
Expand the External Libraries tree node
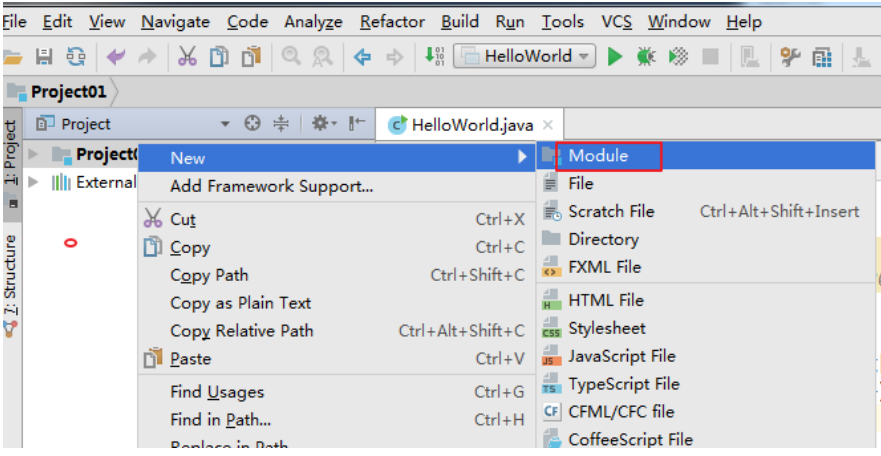[x=33, y=182]
